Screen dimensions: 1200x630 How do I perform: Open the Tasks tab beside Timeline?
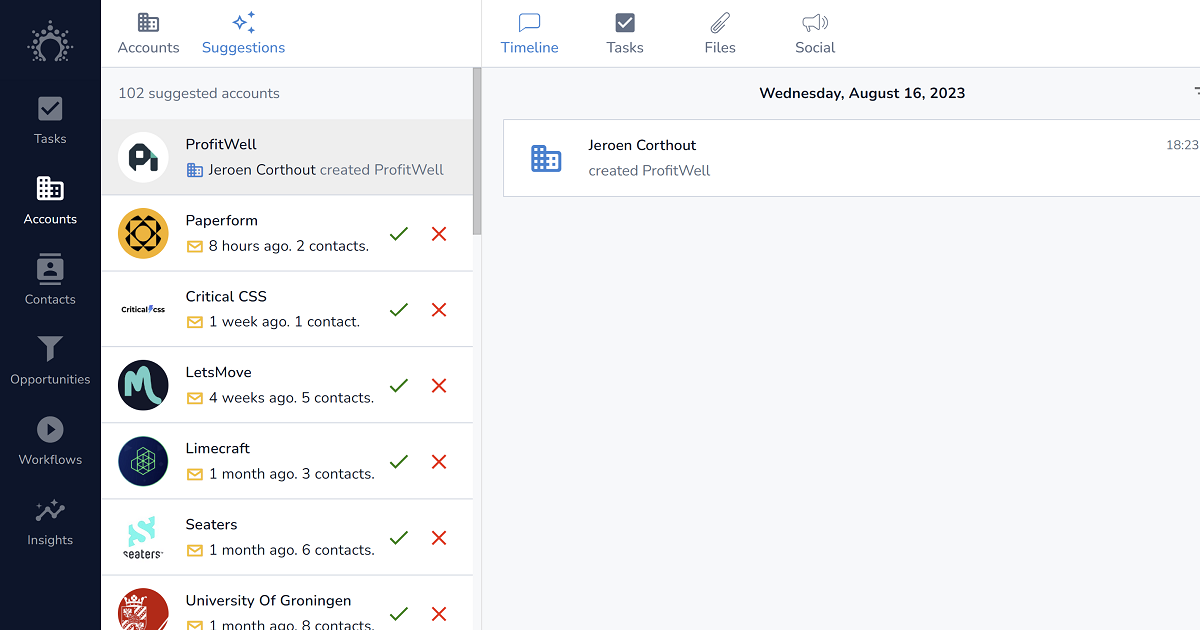[x=625, y=34]
